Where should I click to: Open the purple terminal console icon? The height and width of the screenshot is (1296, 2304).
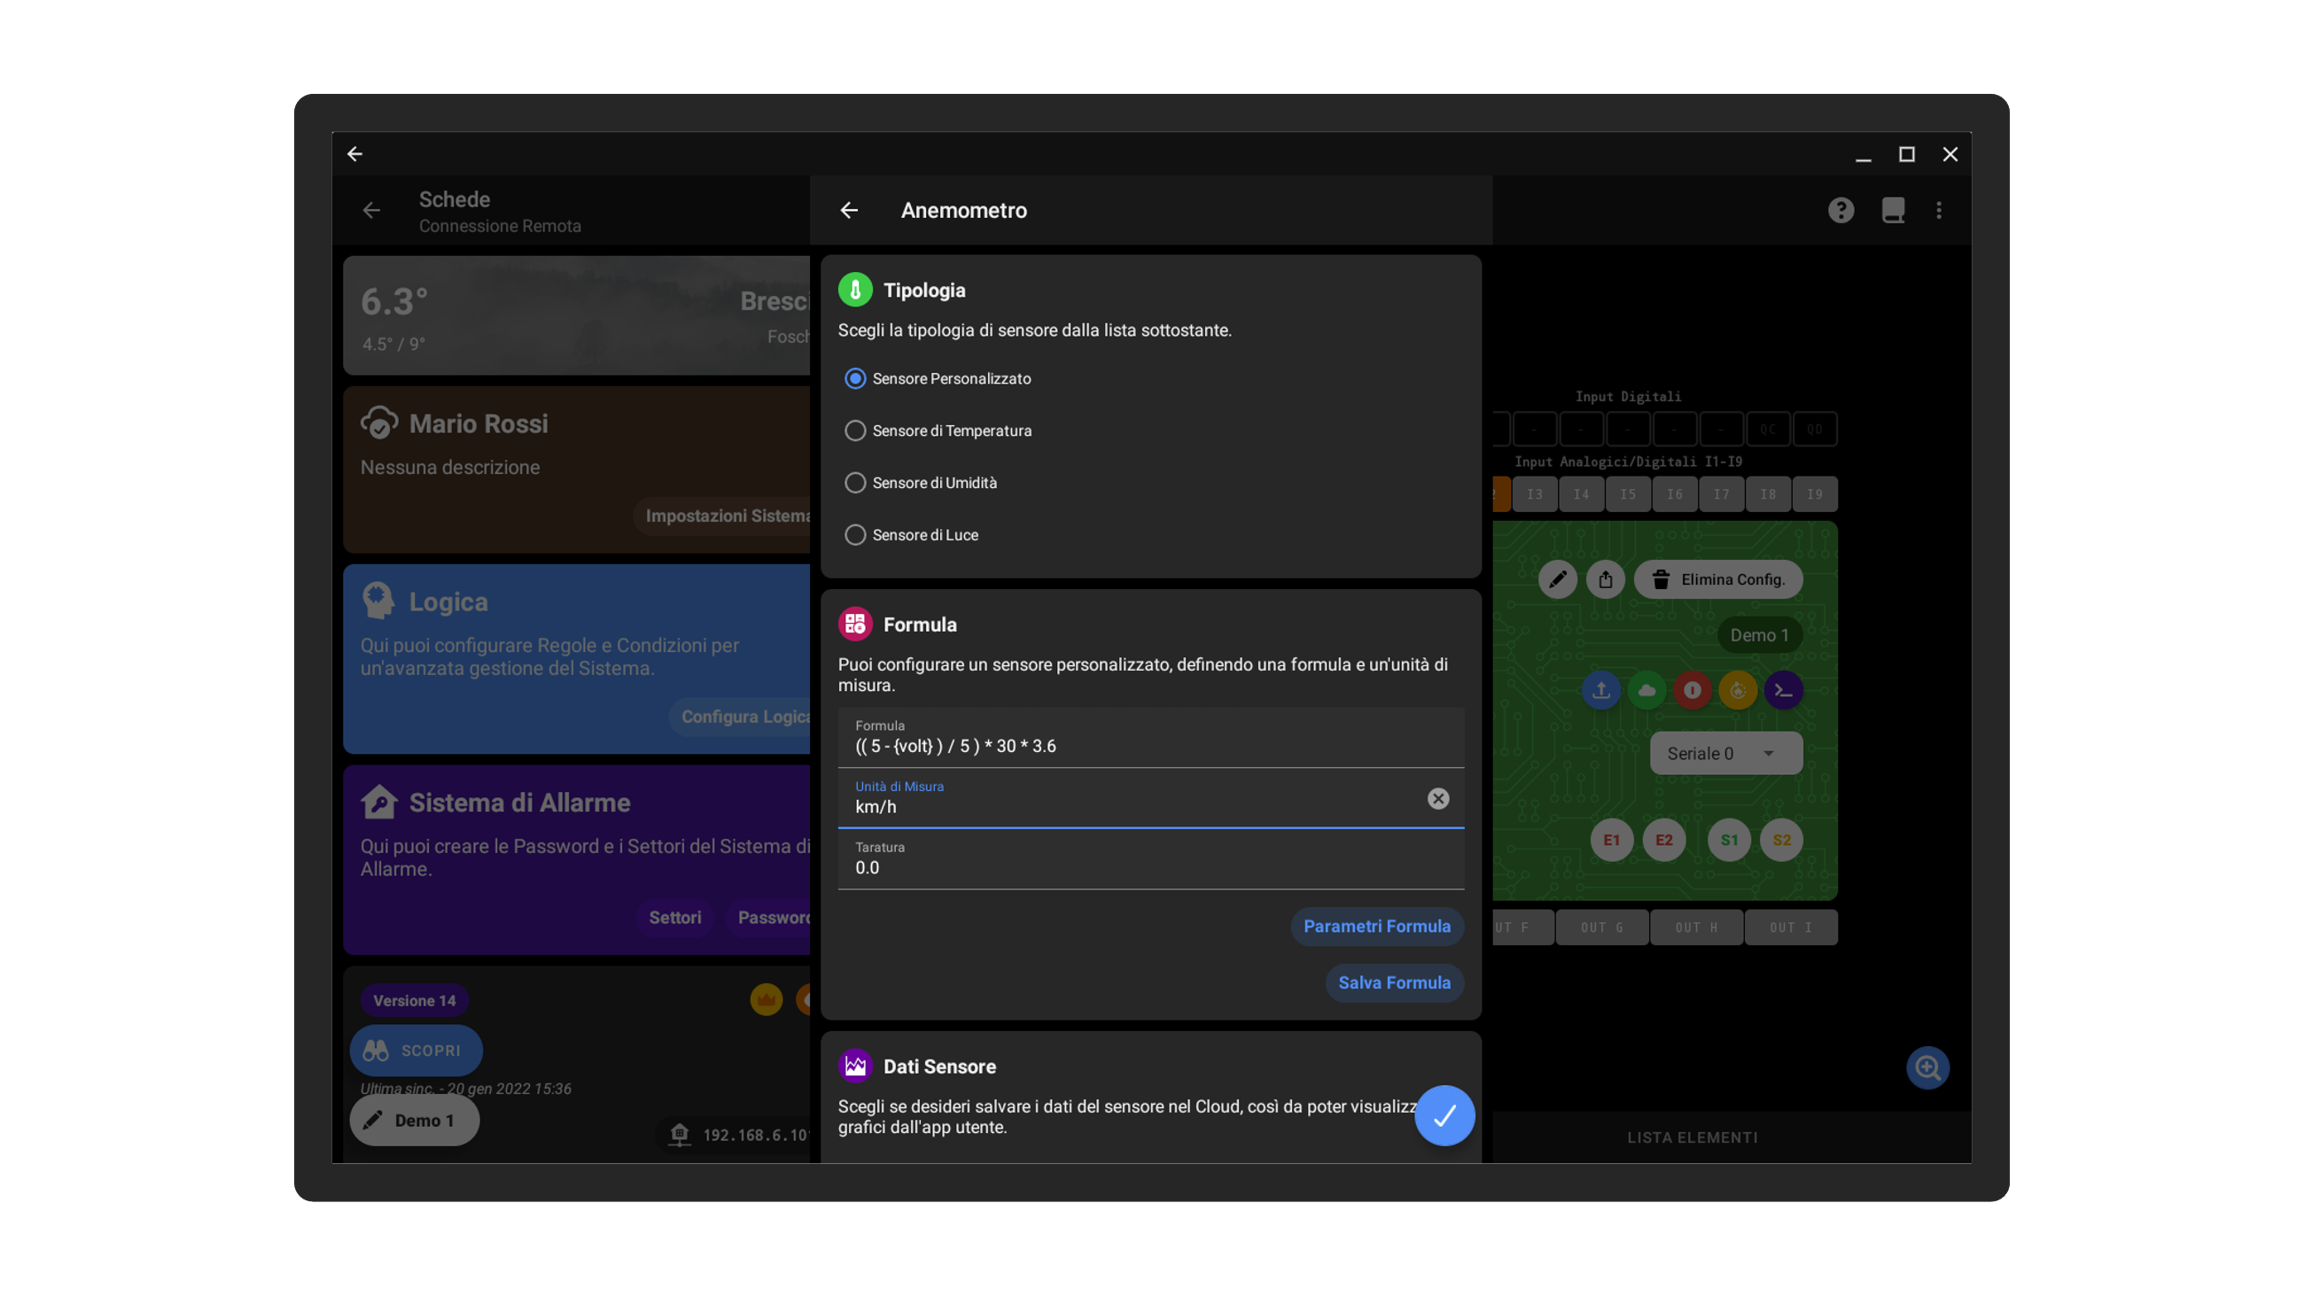[x=1783, y=690]
